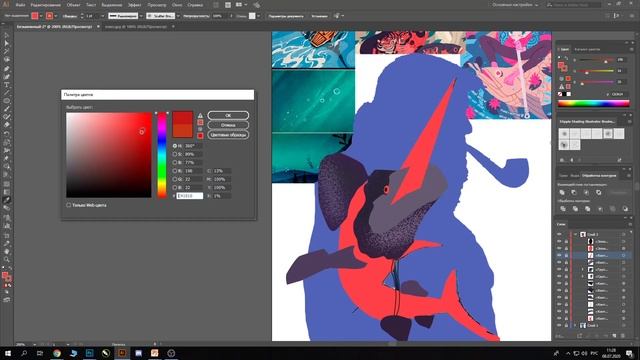This screenshot has width=640, height=360.
Task: Open the graphic style swatch dropdown
Action: (x=258, y=16)
